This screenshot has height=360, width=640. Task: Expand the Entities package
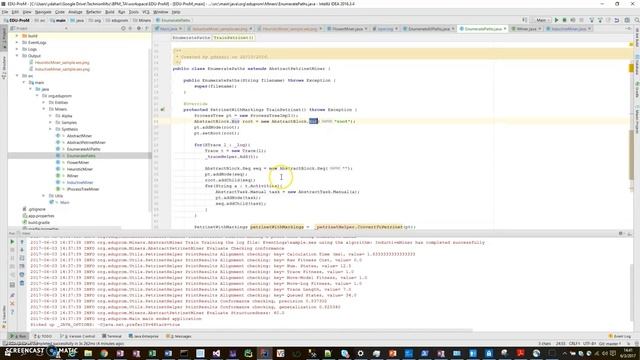coord(44,102)
